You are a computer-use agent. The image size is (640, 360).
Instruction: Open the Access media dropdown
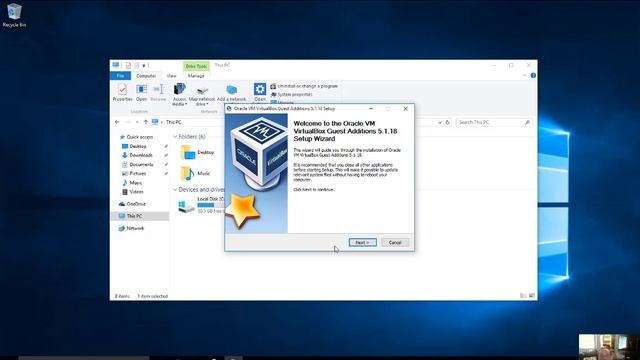click(x=180, y=95)
